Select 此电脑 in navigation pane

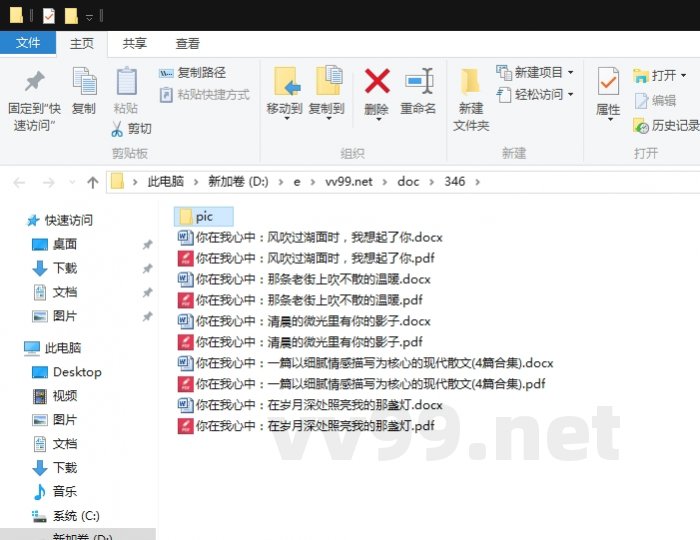(x=53, y=348)
